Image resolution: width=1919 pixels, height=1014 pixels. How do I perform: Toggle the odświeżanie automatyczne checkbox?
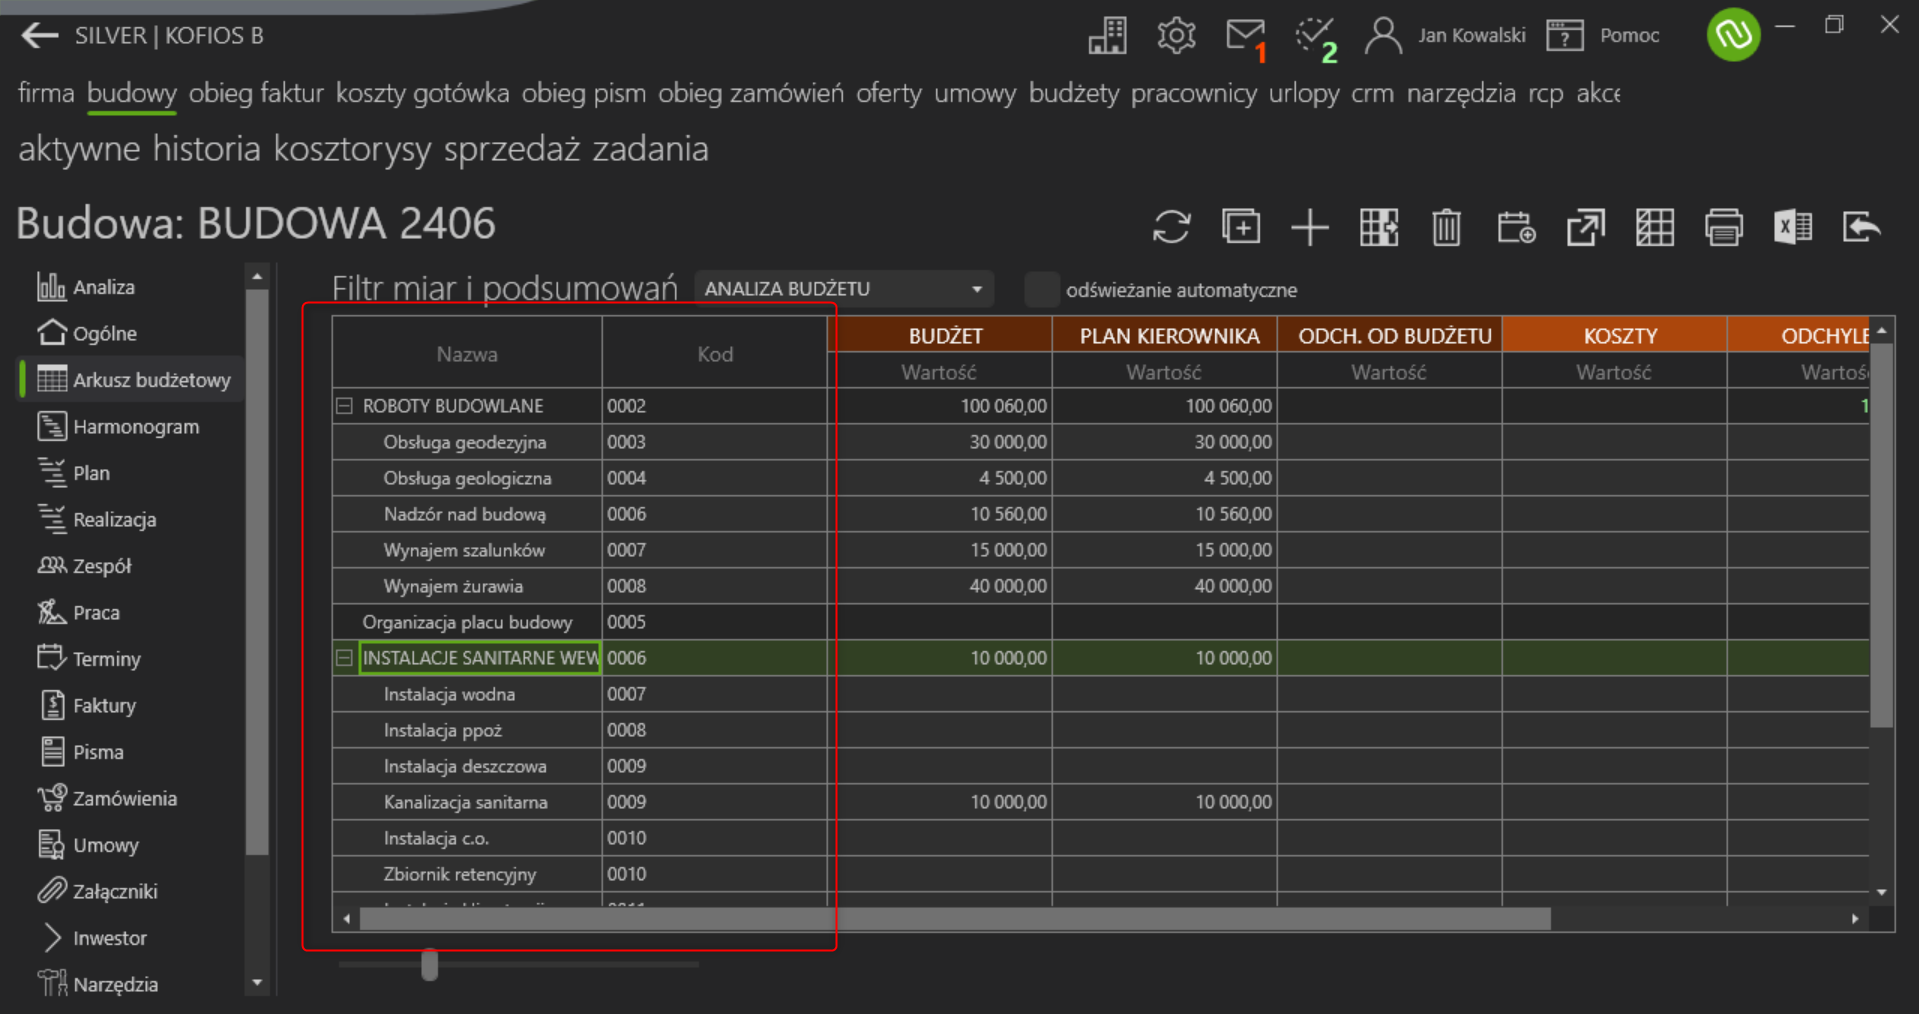[1041, 290]
